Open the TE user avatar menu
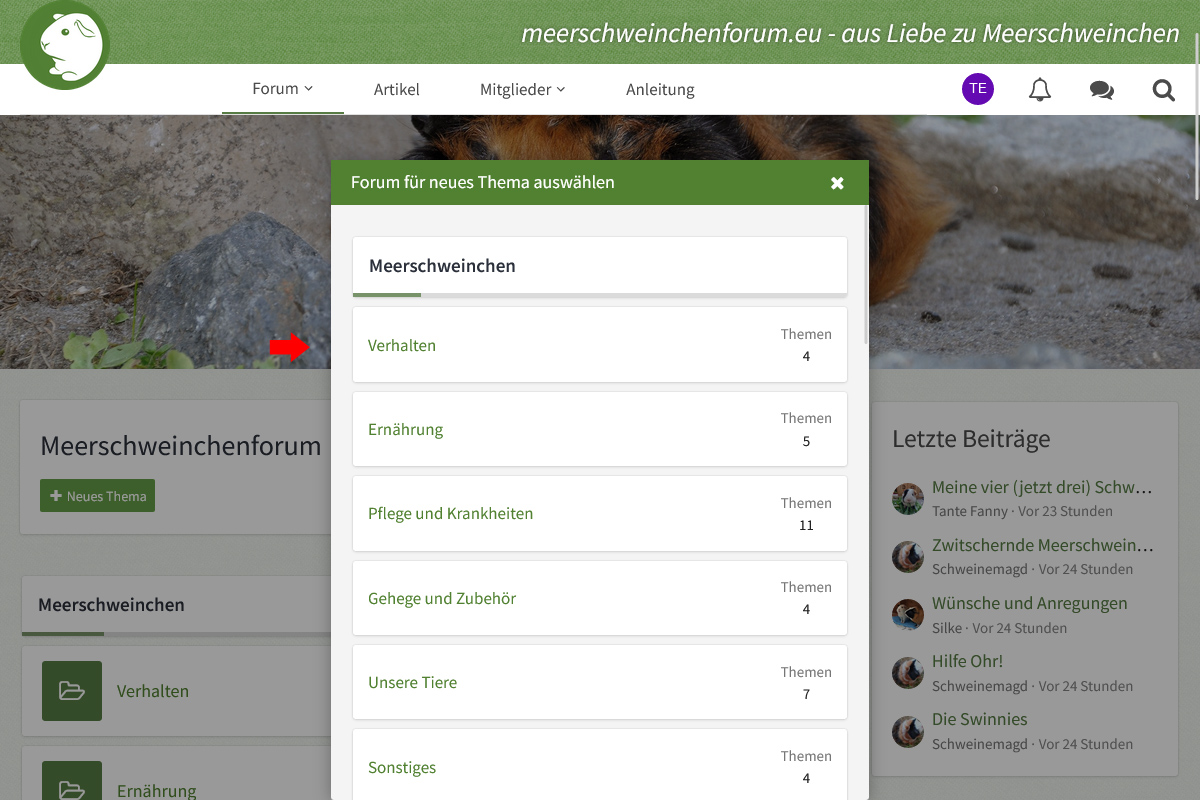Image resolution: width=1200 pixels, height=800 pixels. [x=978, y=89]
